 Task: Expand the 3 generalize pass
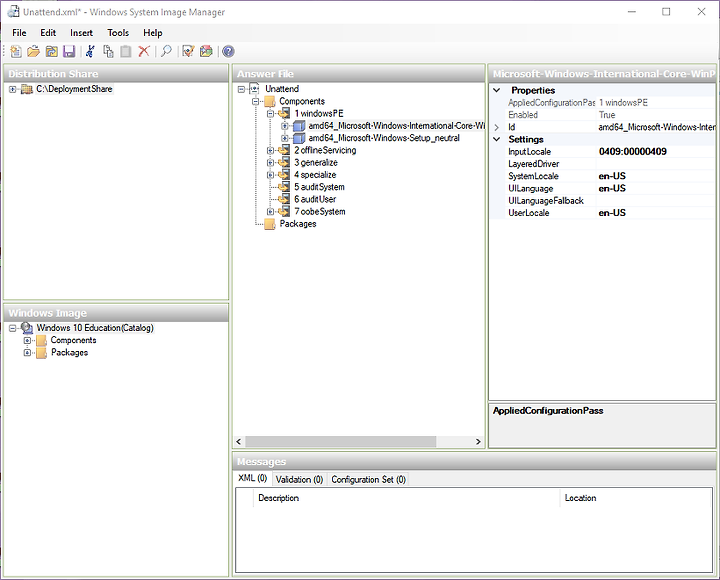pyautogui.click(x=270, y=163)
